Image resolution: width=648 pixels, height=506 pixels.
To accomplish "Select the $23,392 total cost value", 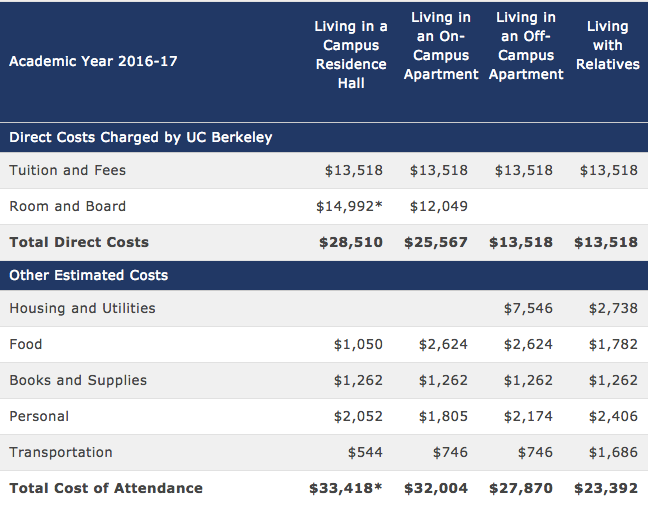I will pos(606,488).
